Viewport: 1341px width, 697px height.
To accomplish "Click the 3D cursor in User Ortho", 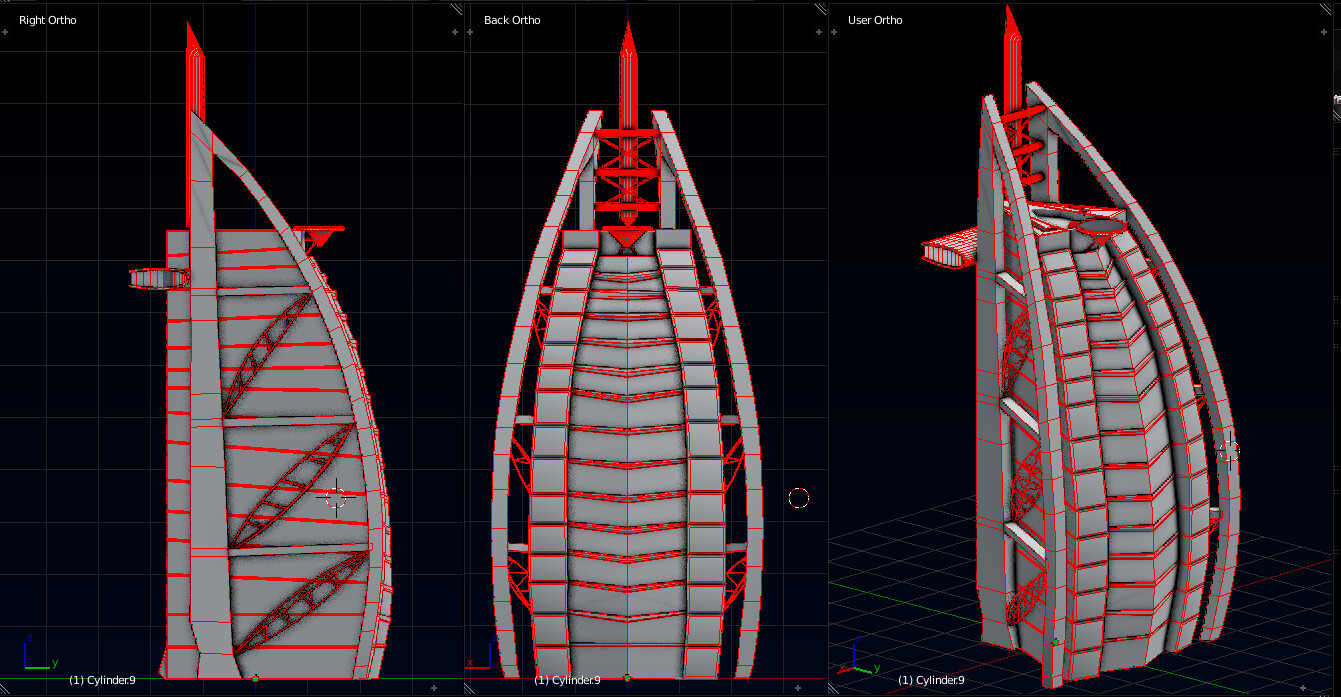I will point(1229,451).
